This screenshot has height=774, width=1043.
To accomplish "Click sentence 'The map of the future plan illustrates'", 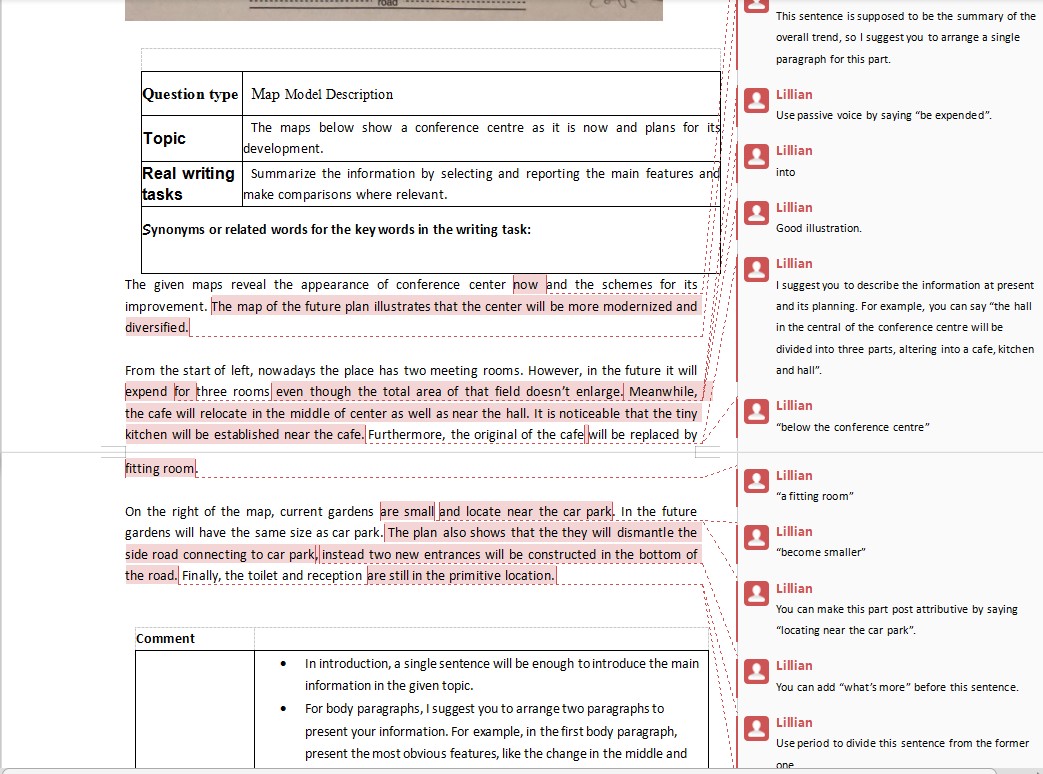I will (411, 317).
